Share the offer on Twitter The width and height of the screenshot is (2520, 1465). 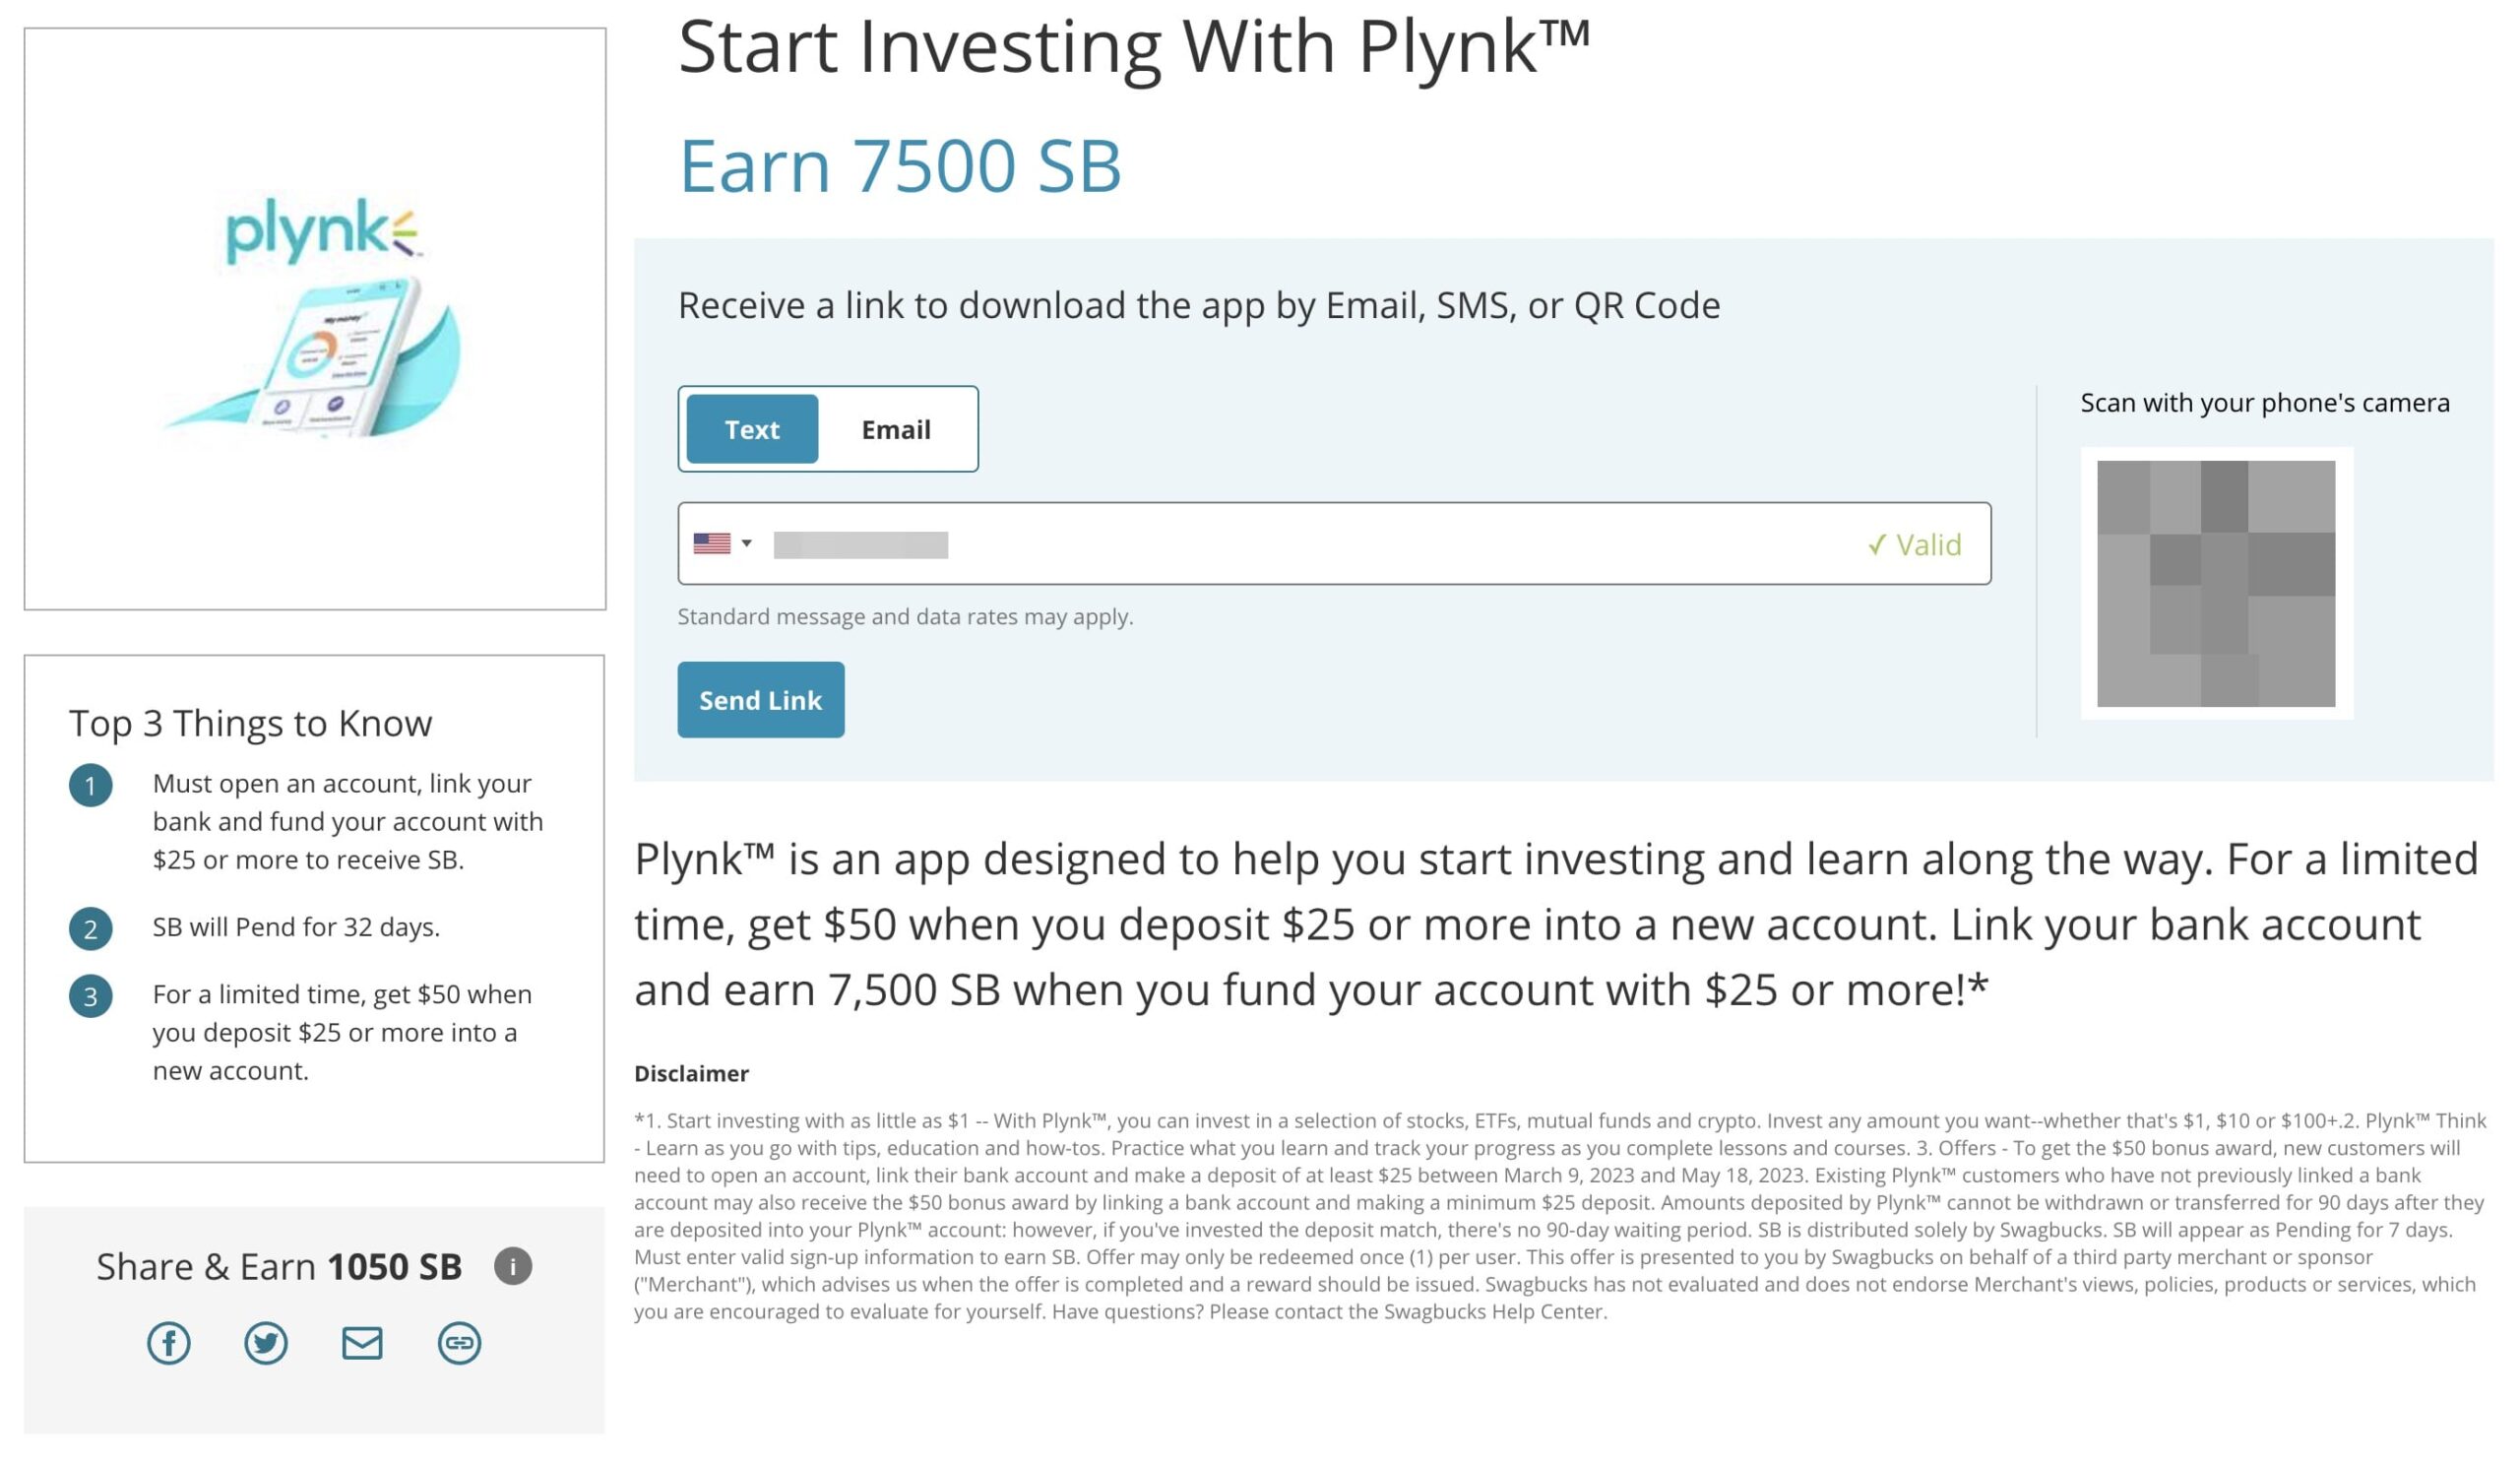(265, 1343)
